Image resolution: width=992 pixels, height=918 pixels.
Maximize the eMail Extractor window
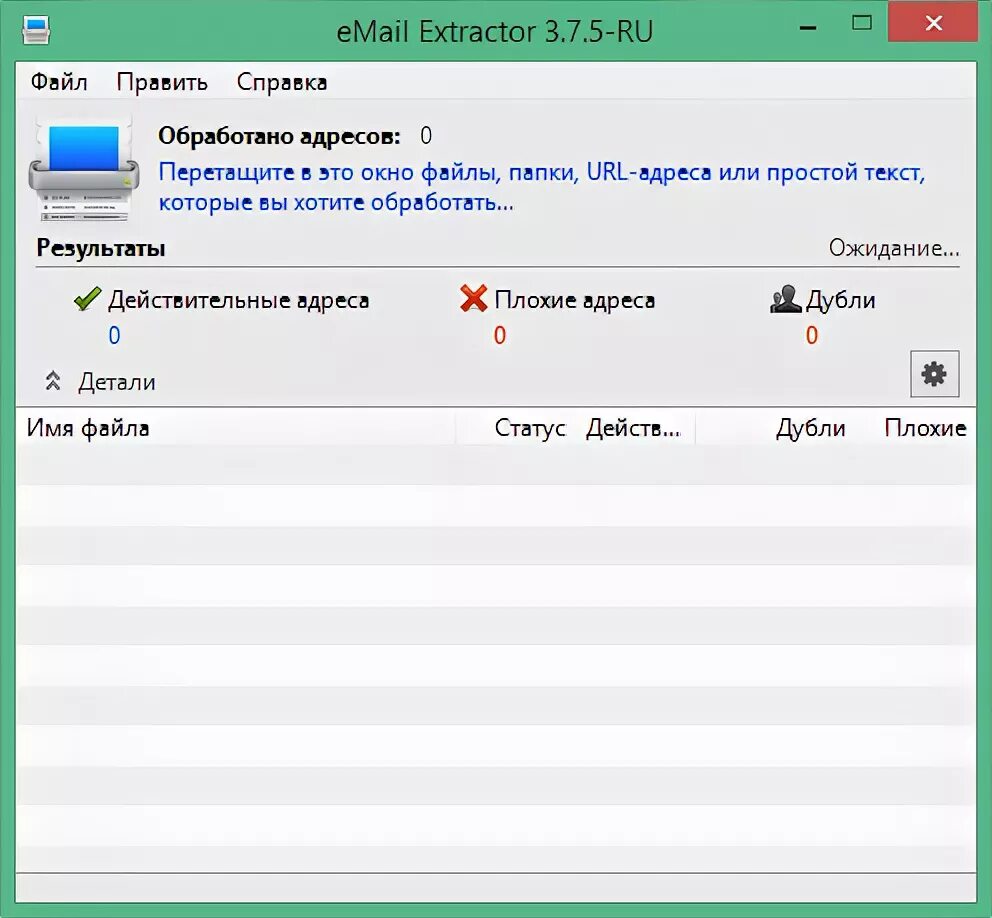click(x=862, y=23)
